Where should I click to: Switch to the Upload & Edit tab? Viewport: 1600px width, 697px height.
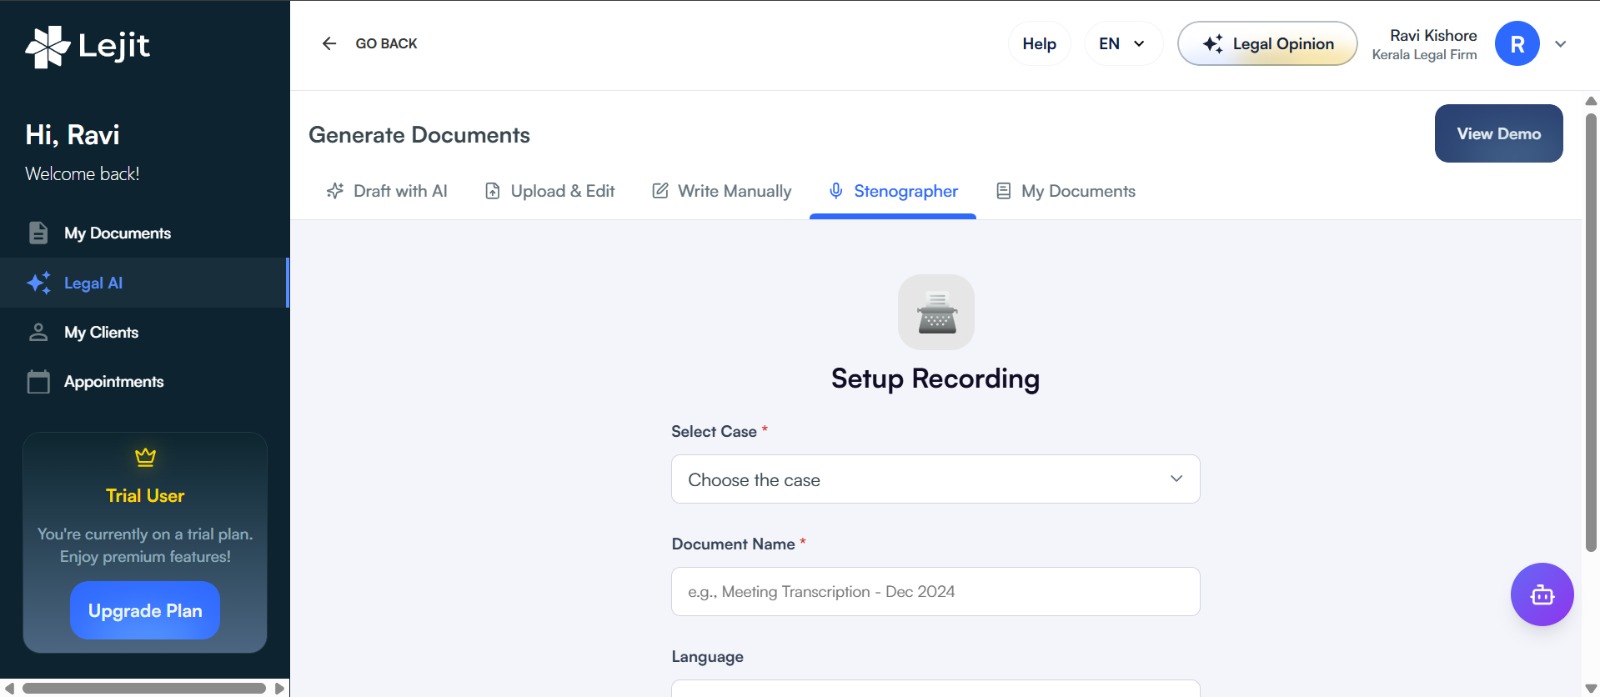(x=550, y=191)
